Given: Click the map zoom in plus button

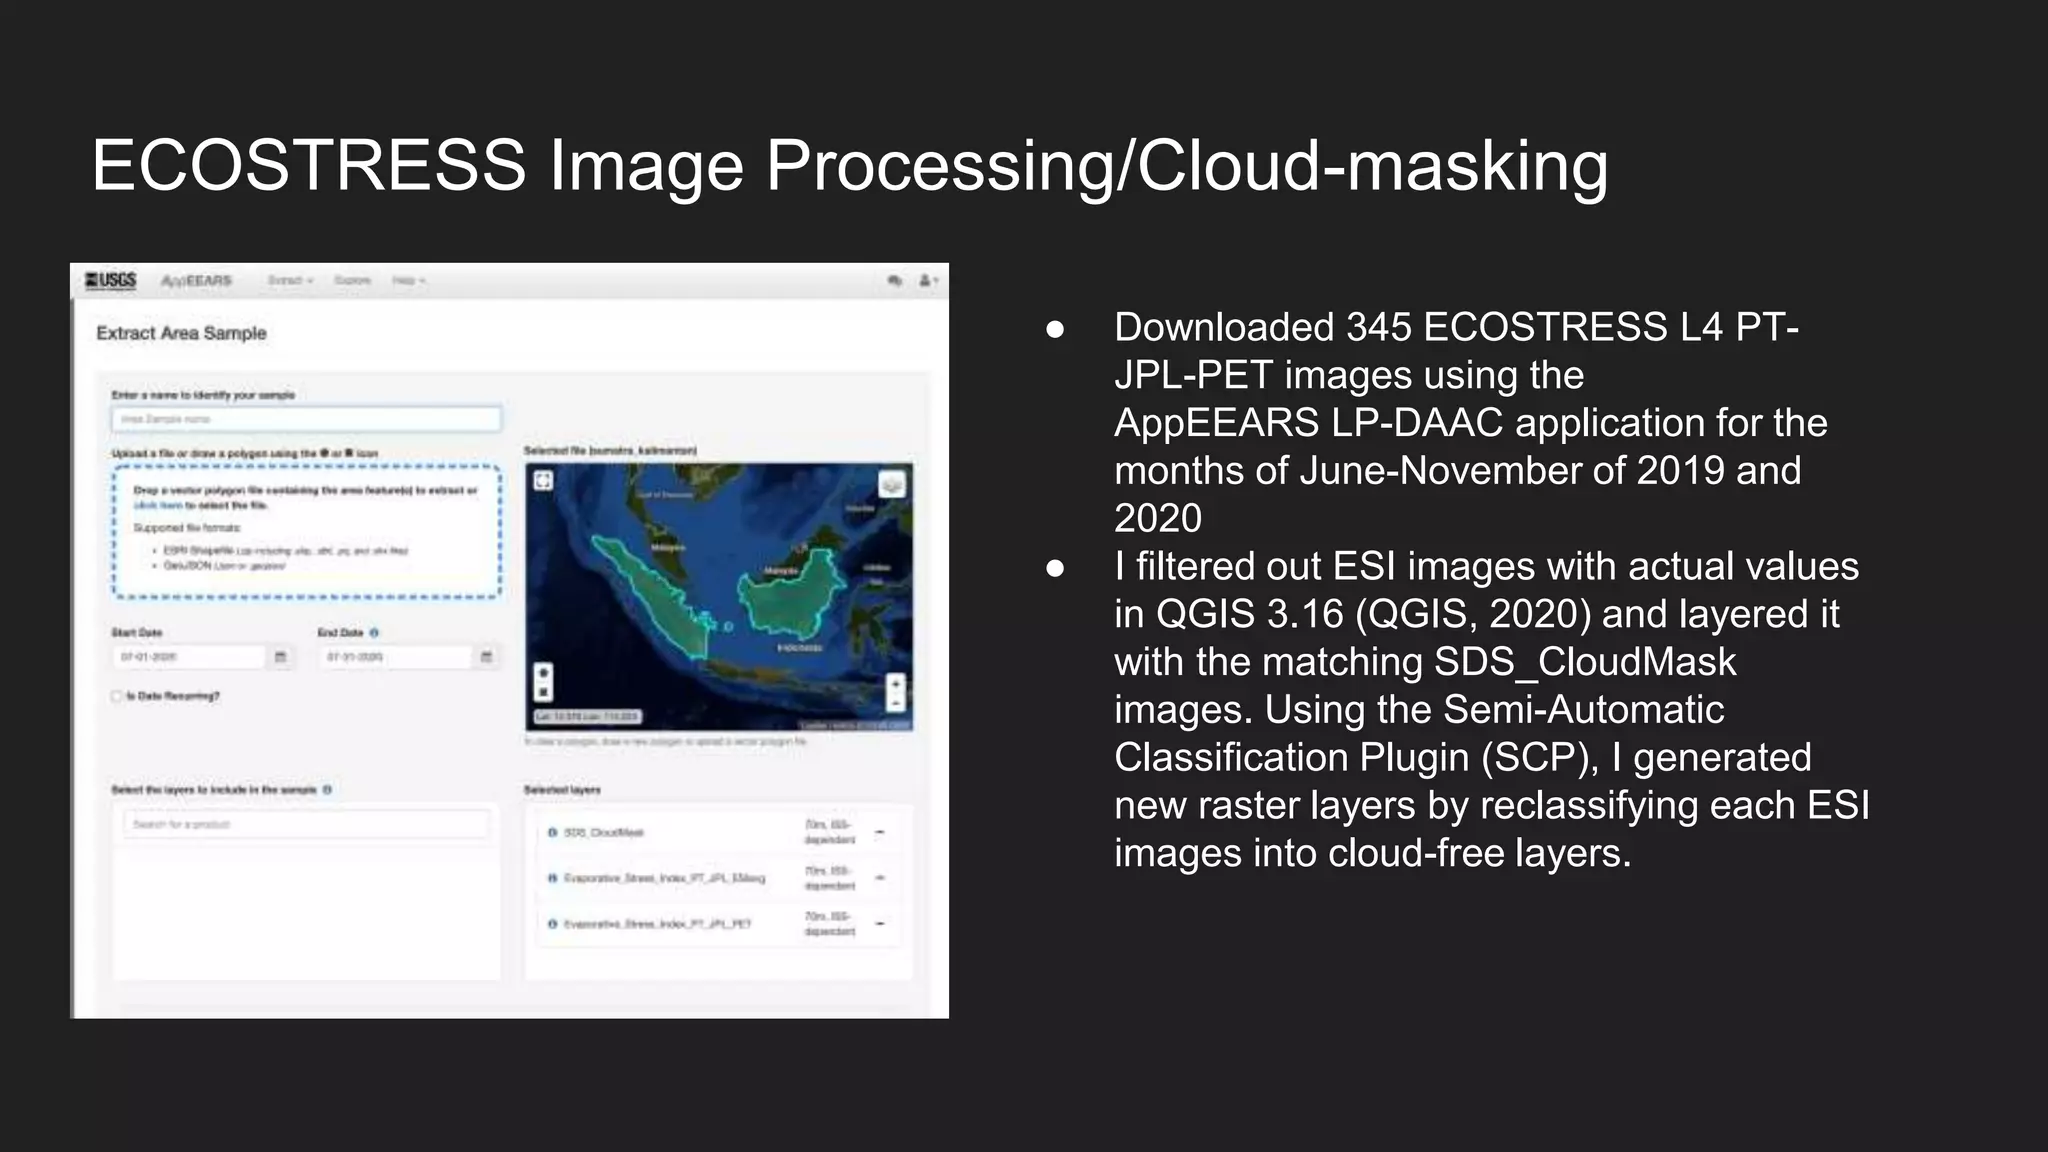Looking at the screenshot, I should 895,684.
